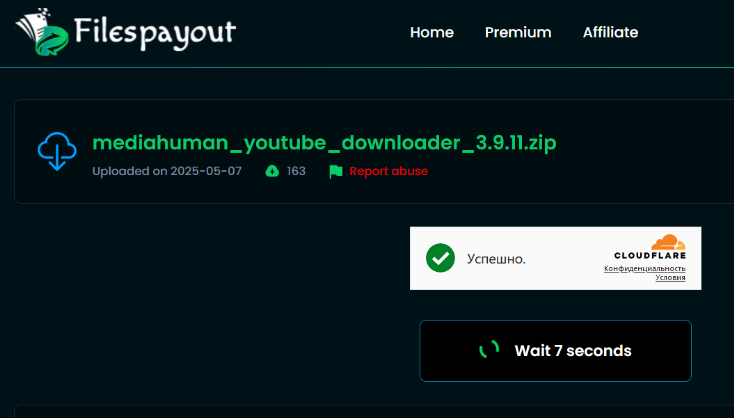Click the CLOUDFLARE wordmark in the widget
Screen dimensions: 734x418
(x=650, y=256)
